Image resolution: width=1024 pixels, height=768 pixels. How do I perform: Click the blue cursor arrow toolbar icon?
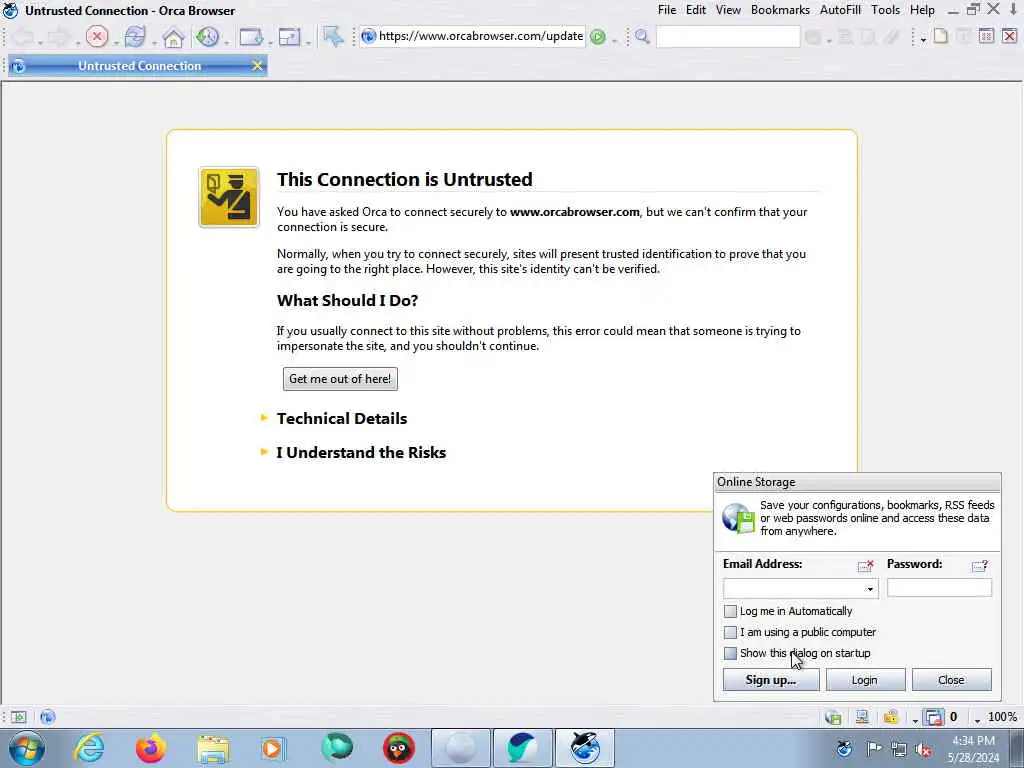pos(333,37)
